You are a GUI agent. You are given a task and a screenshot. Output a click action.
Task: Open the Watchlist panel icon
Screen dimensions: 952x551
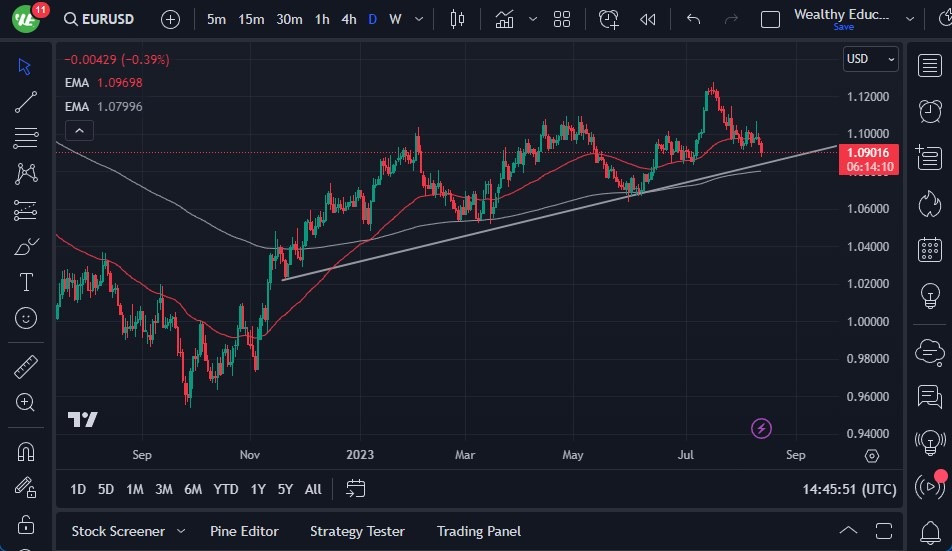pos(930,64)
